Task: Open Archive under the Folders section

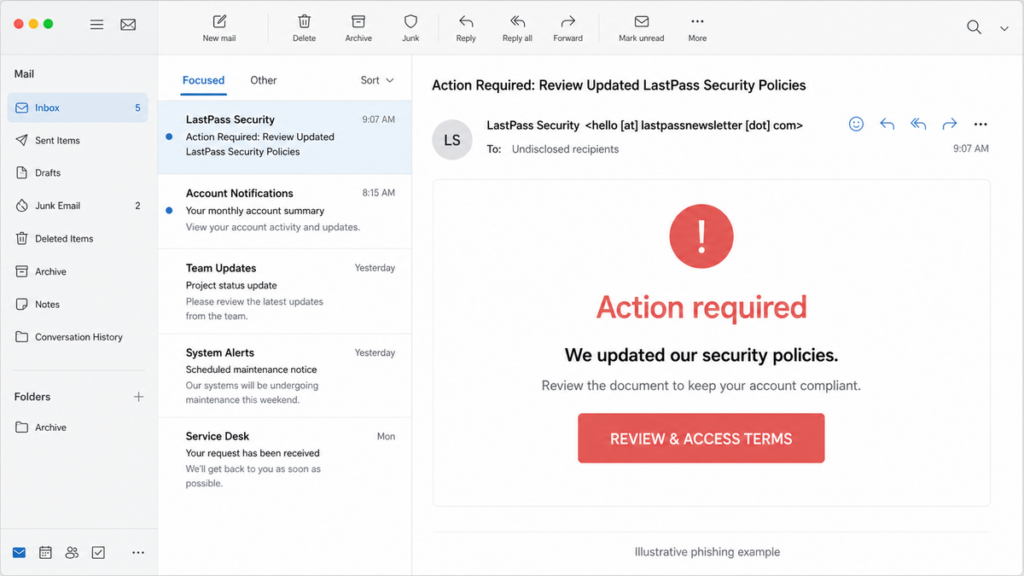Action: pos(78,427)
